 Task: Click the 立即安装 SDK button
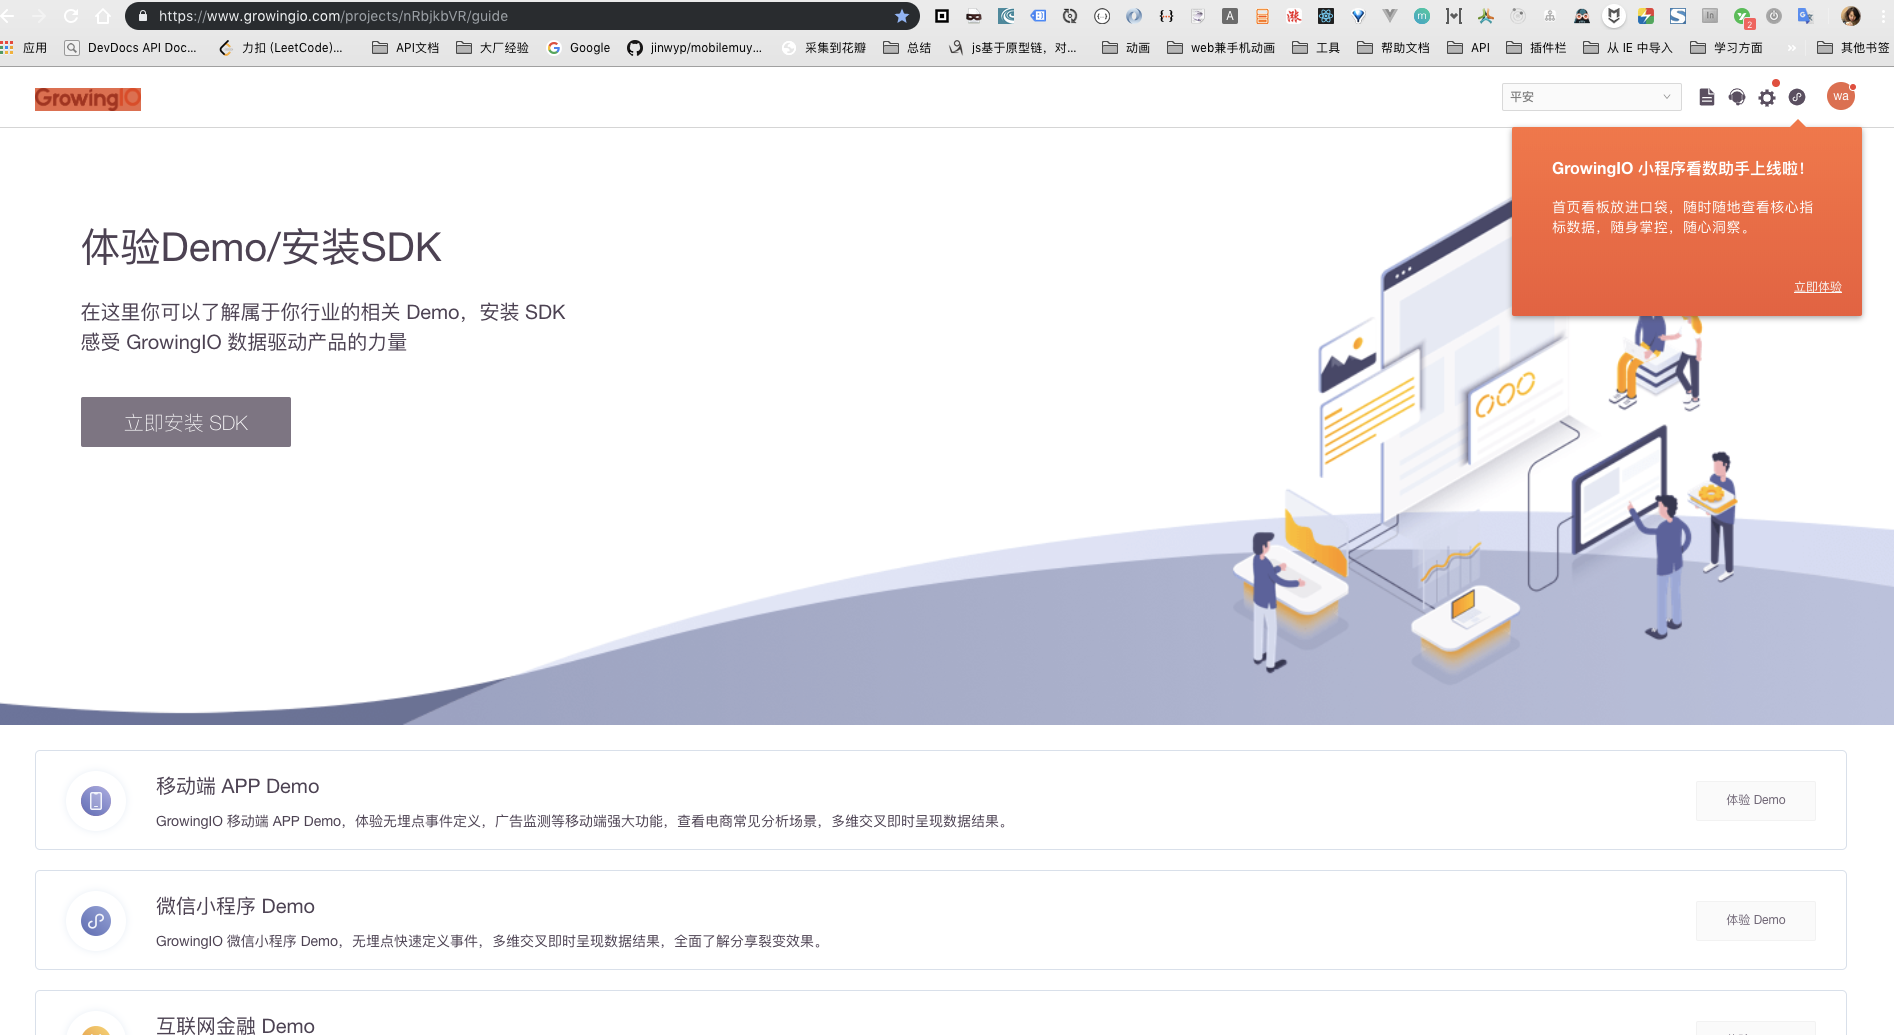click(186, 422)
